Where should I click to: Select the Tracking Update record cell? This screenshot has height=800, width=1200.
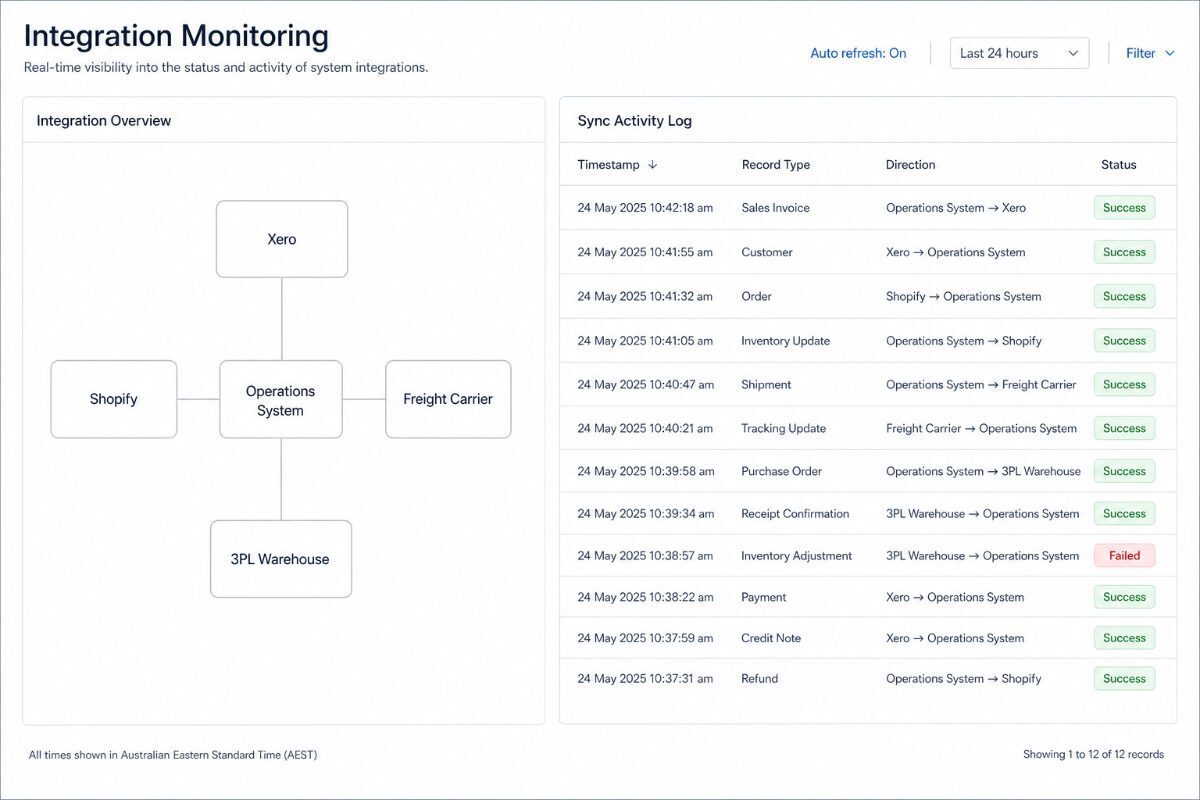(783, 428)
